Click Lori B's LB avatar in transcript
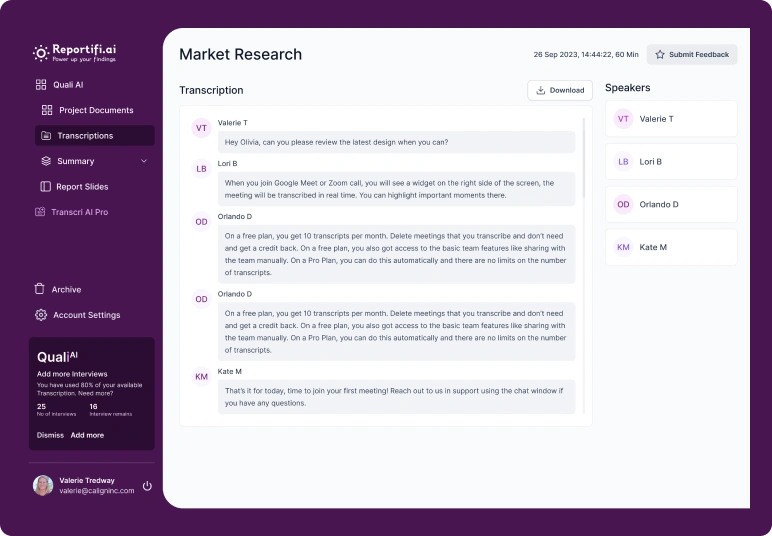 (x=201, y=169)
